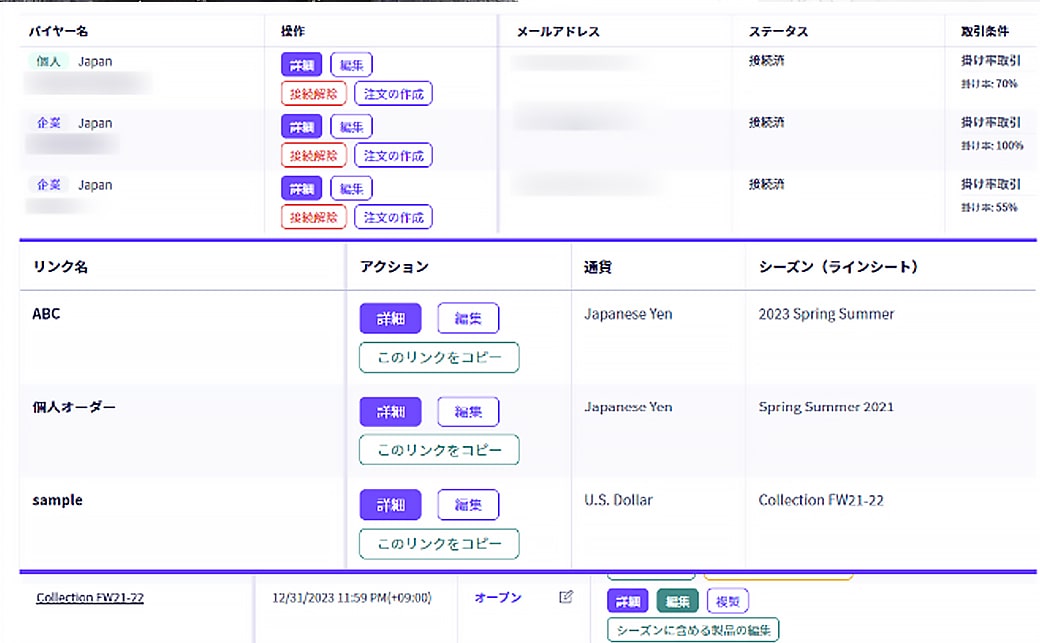Click このリンクをコピー for the sample link

point(439,544)
